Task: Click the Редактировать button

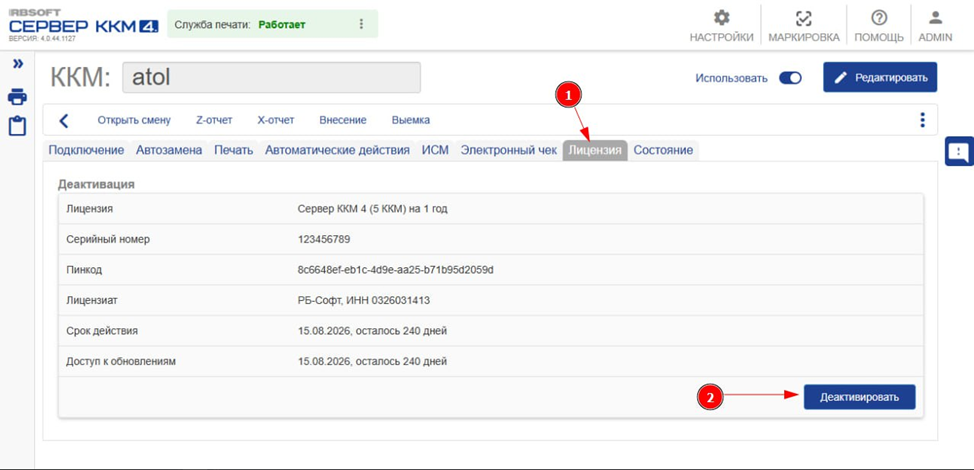Action: click(880, 77)
